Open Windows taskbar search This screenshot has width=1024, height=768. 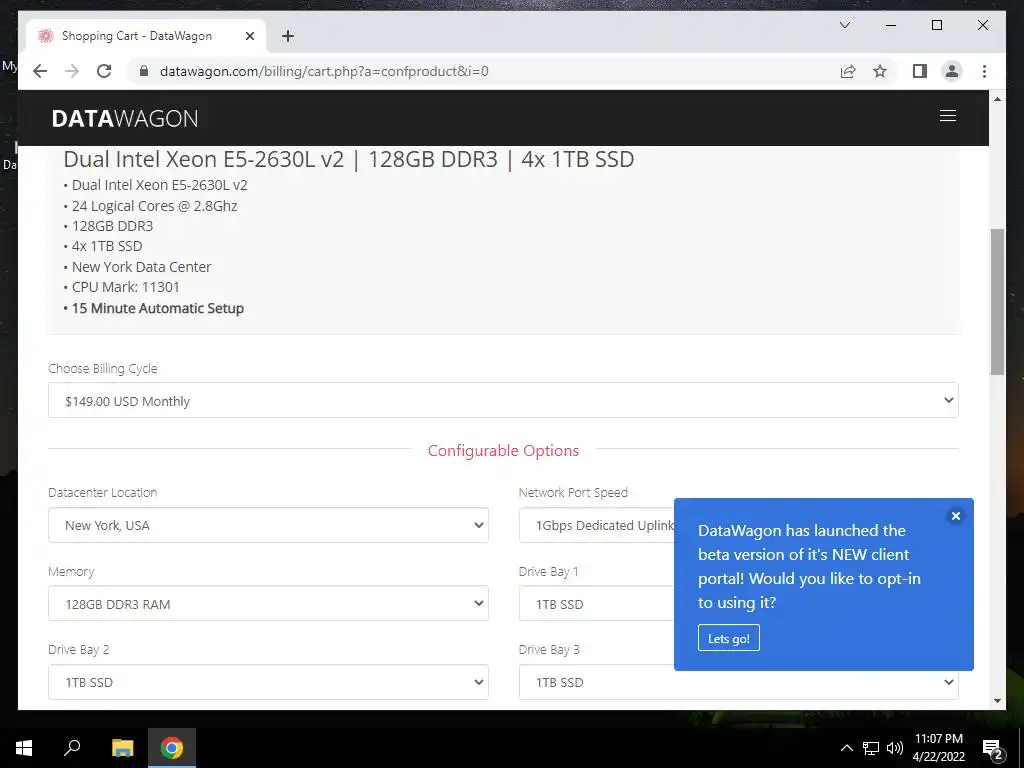tap(72, 748)
